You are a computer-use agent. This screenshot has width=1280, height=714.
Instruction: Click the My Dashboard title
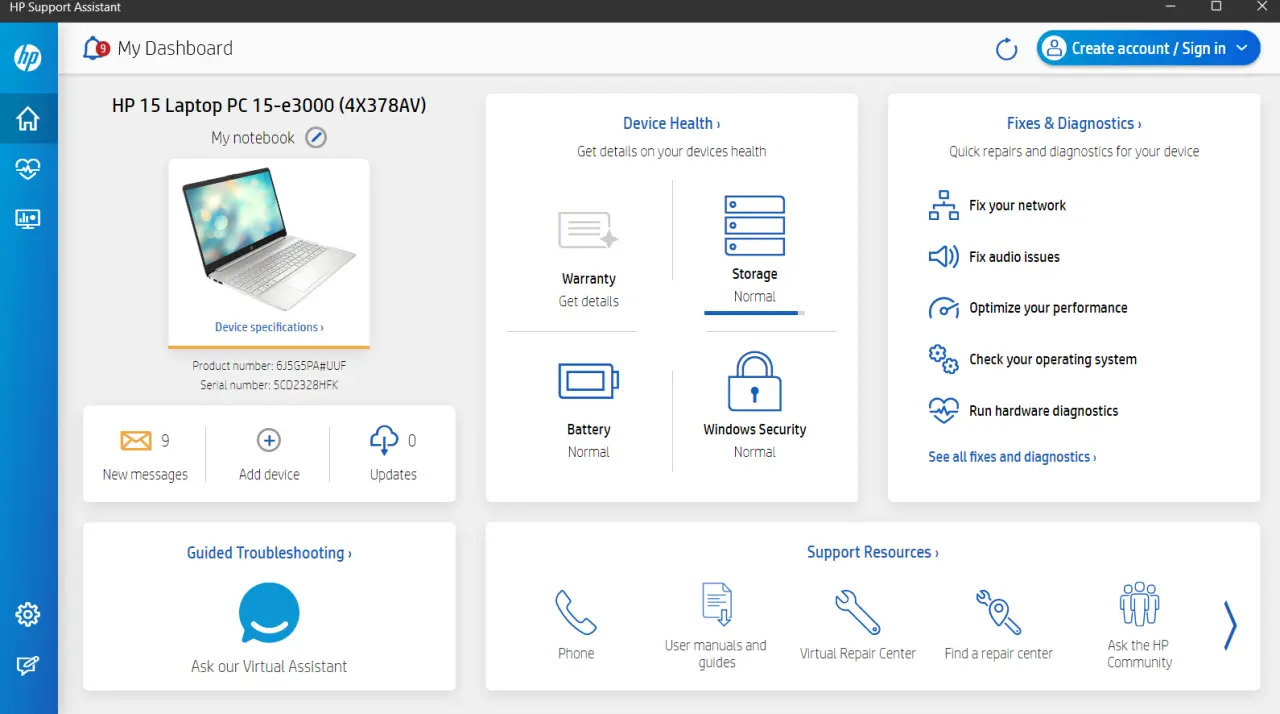coord(175,48)
